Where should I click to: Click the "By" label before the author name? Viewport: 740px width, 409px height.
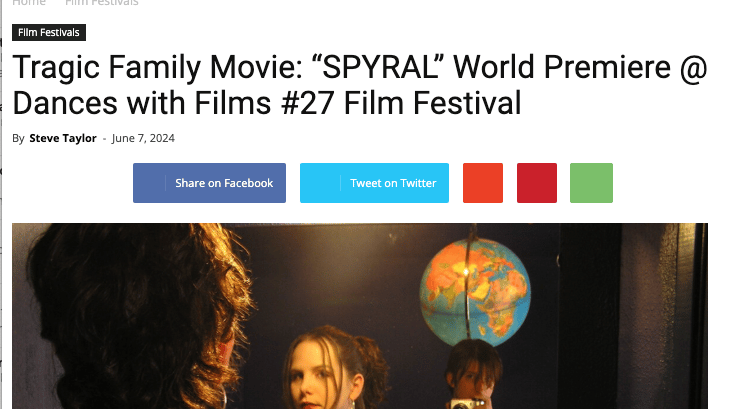[18, 138]
